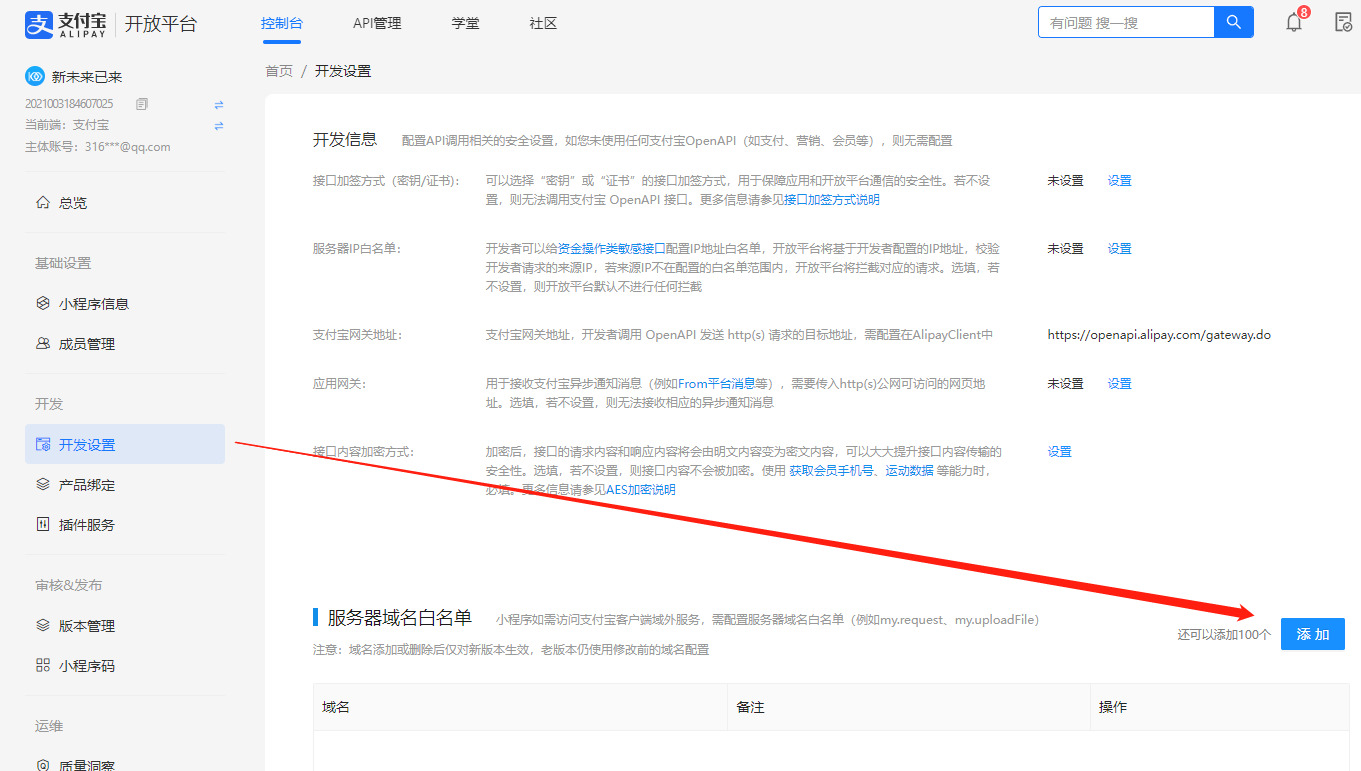Switch to the 控制台 tab
Image resolution: width=1361 pixels, height=771 pixels.
(x=282, y=23)
